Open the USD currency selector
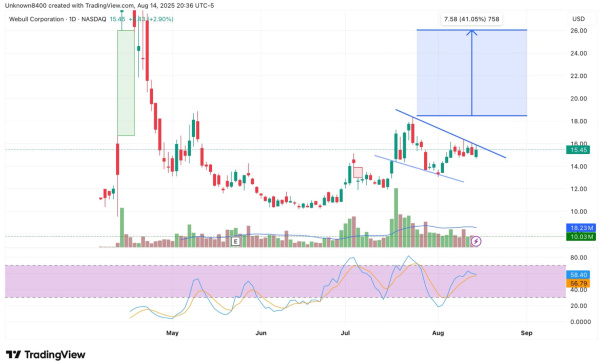 coord(578,19)
